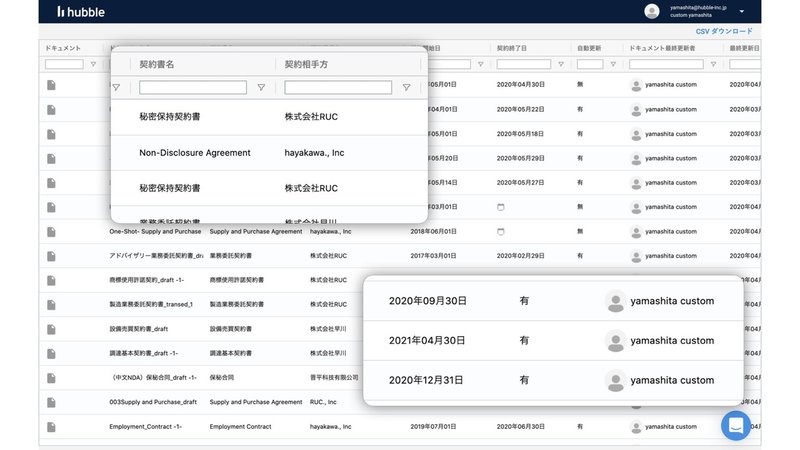Open document icon for 製造業務委託契約書_transed_1 row
Image resolution: width=800 pixels, height=450 pixels.
[x=51, y=305]
